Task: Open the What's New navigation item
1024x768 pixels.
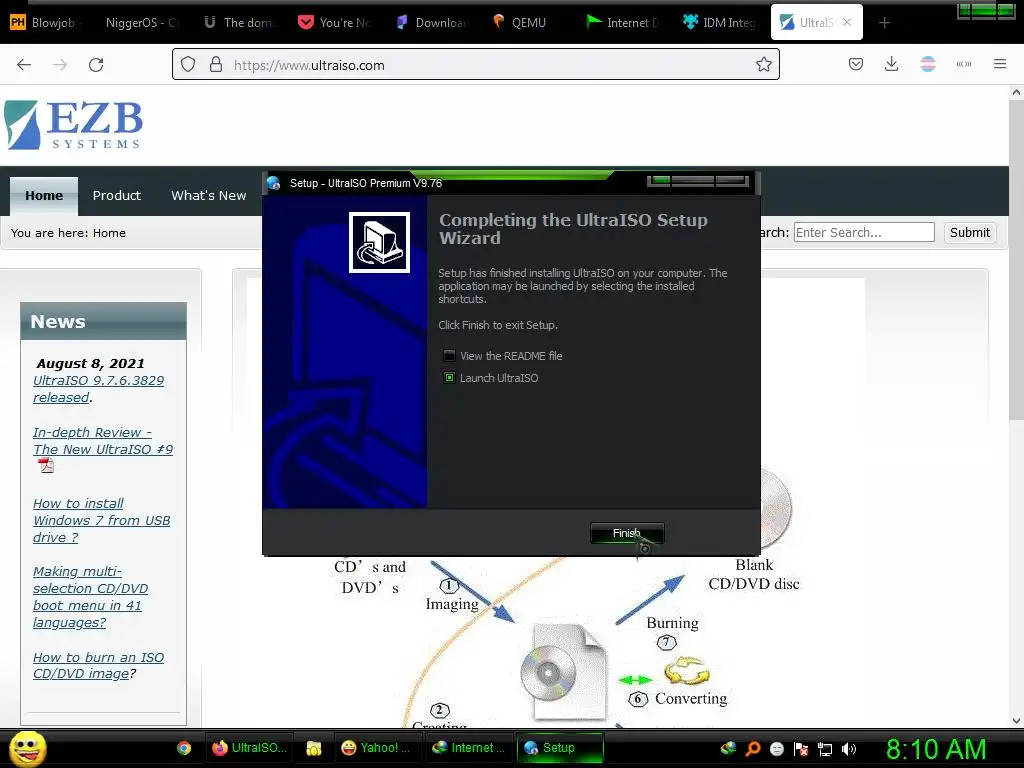Action: [x=208, y=195]
